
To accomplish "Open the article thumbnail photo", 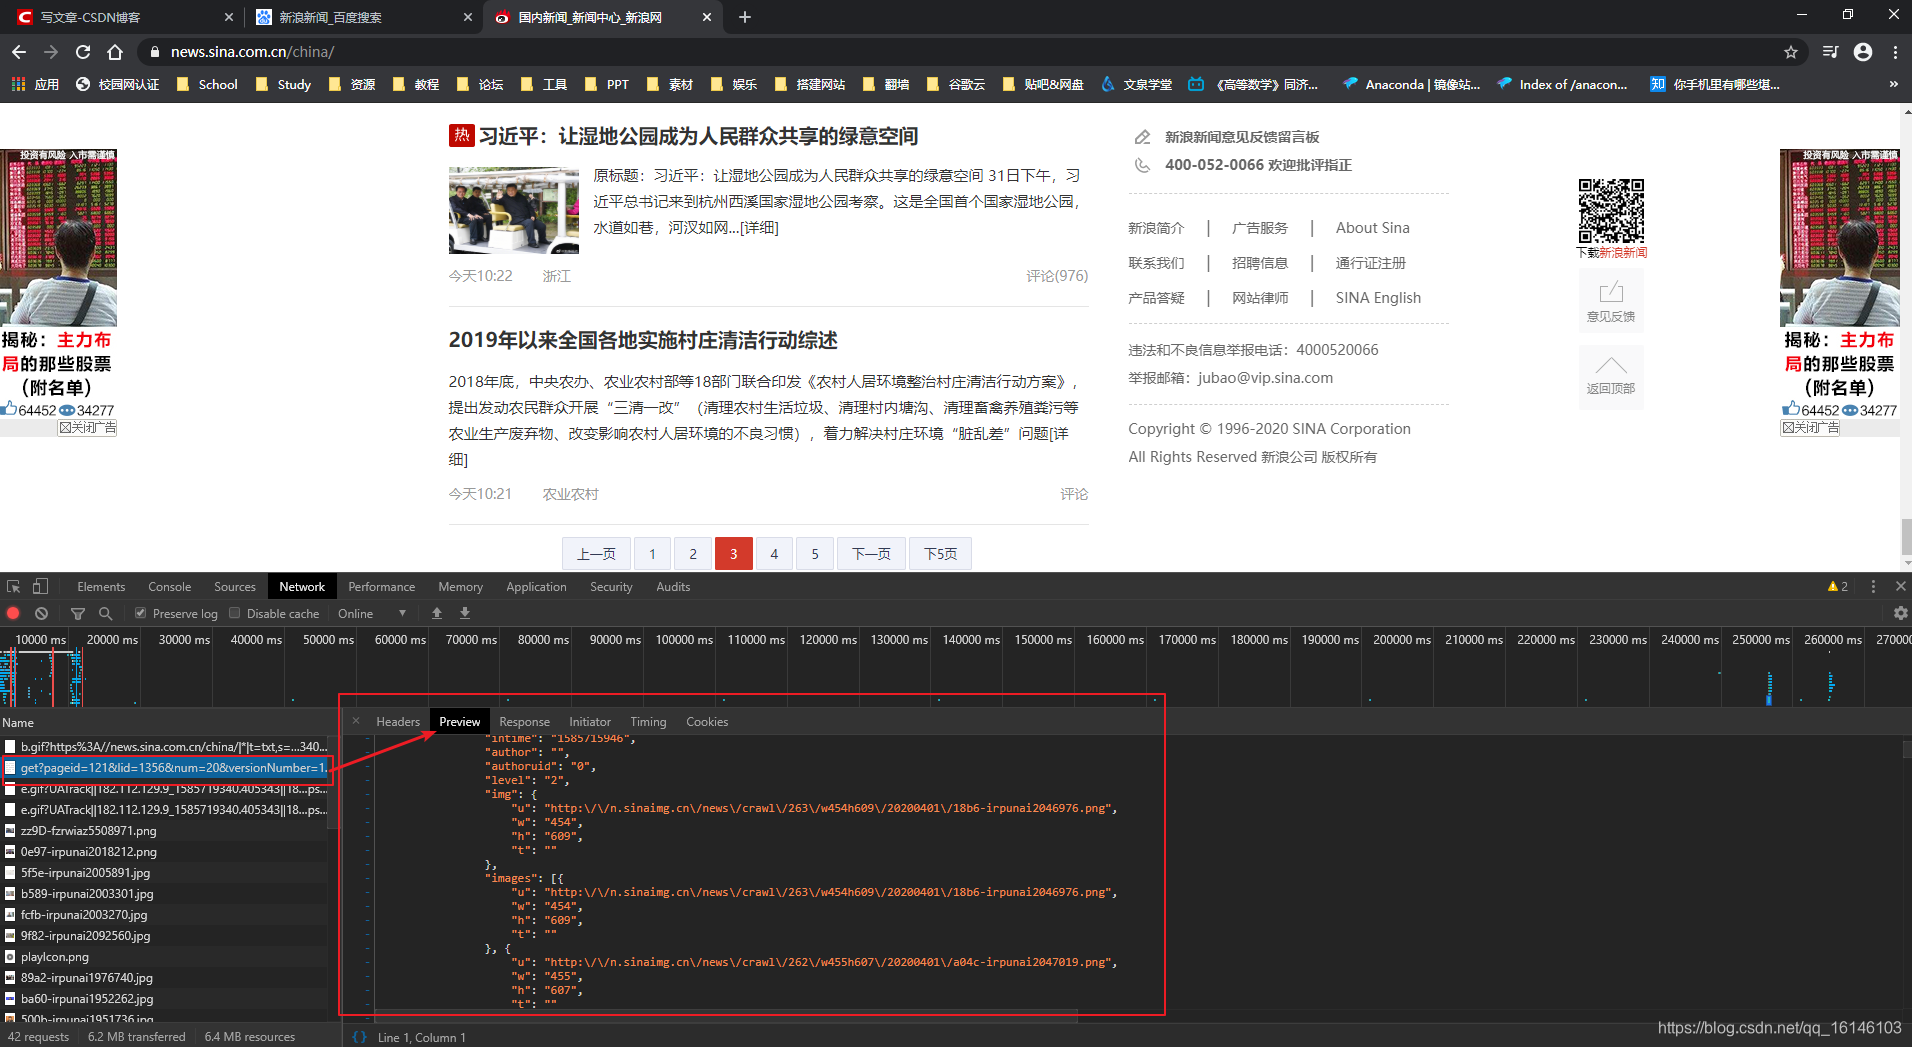I will coord(514,210).
